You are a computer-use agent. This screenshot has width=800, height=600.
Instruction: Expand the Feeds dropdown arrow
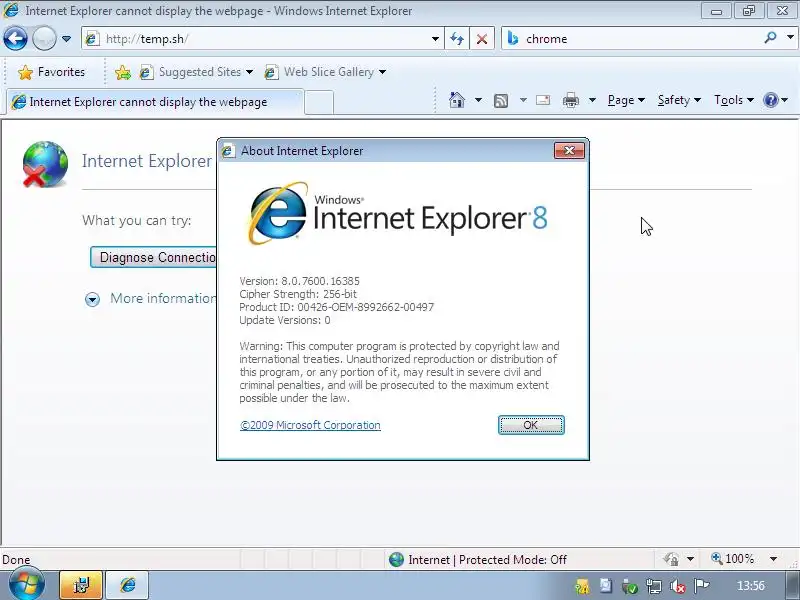[523, 100]
